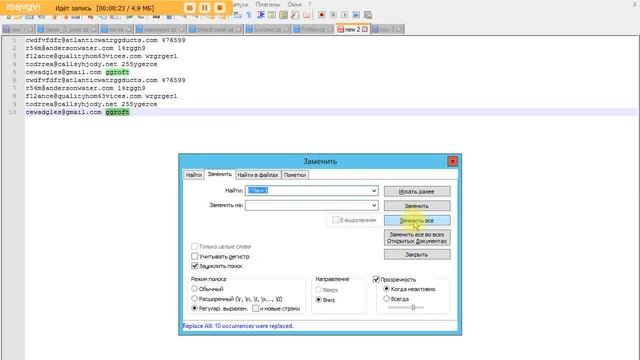Start macro recording with red dot icon
The height and width of the screenshot is (360, 640).
tap(322, 16)
